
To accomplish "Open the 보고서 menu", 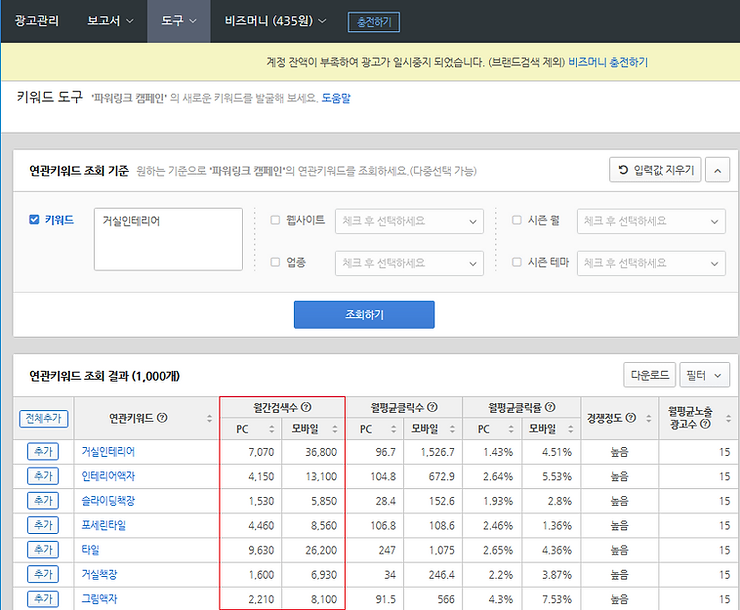I will (x=110, y=21).
